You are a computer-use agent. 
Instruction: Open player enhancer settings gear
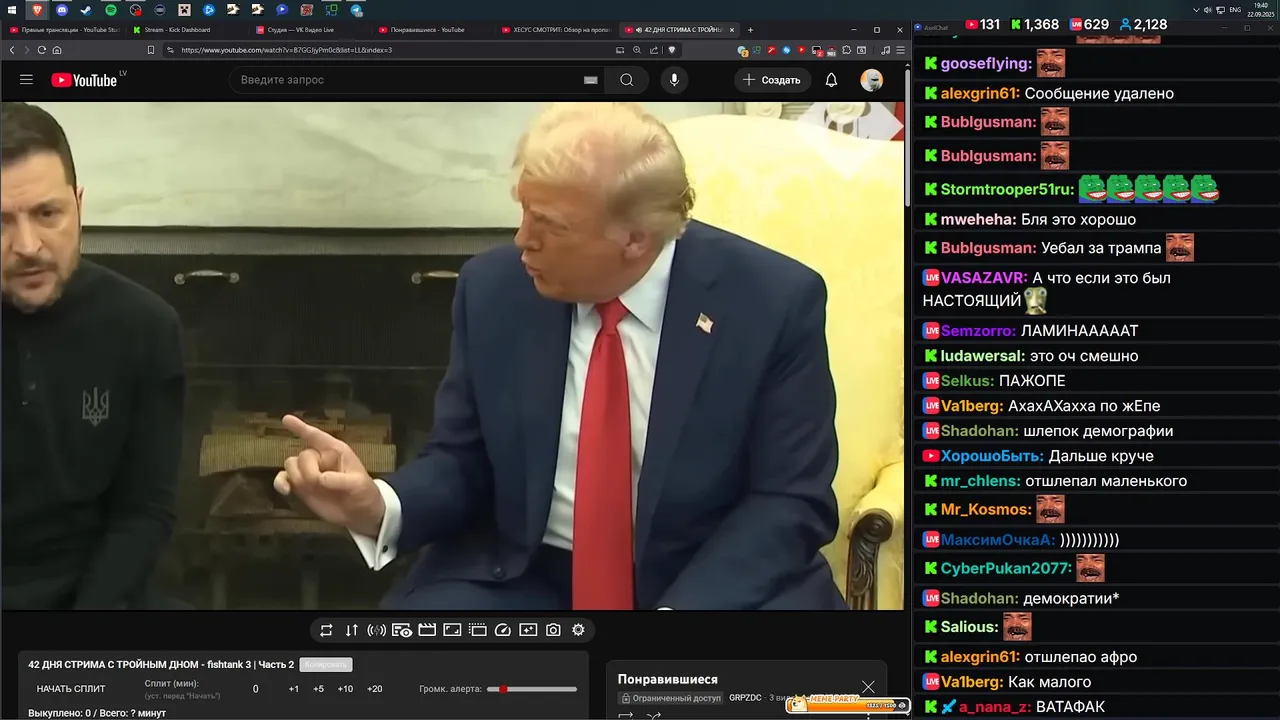[x=578, y=630]
